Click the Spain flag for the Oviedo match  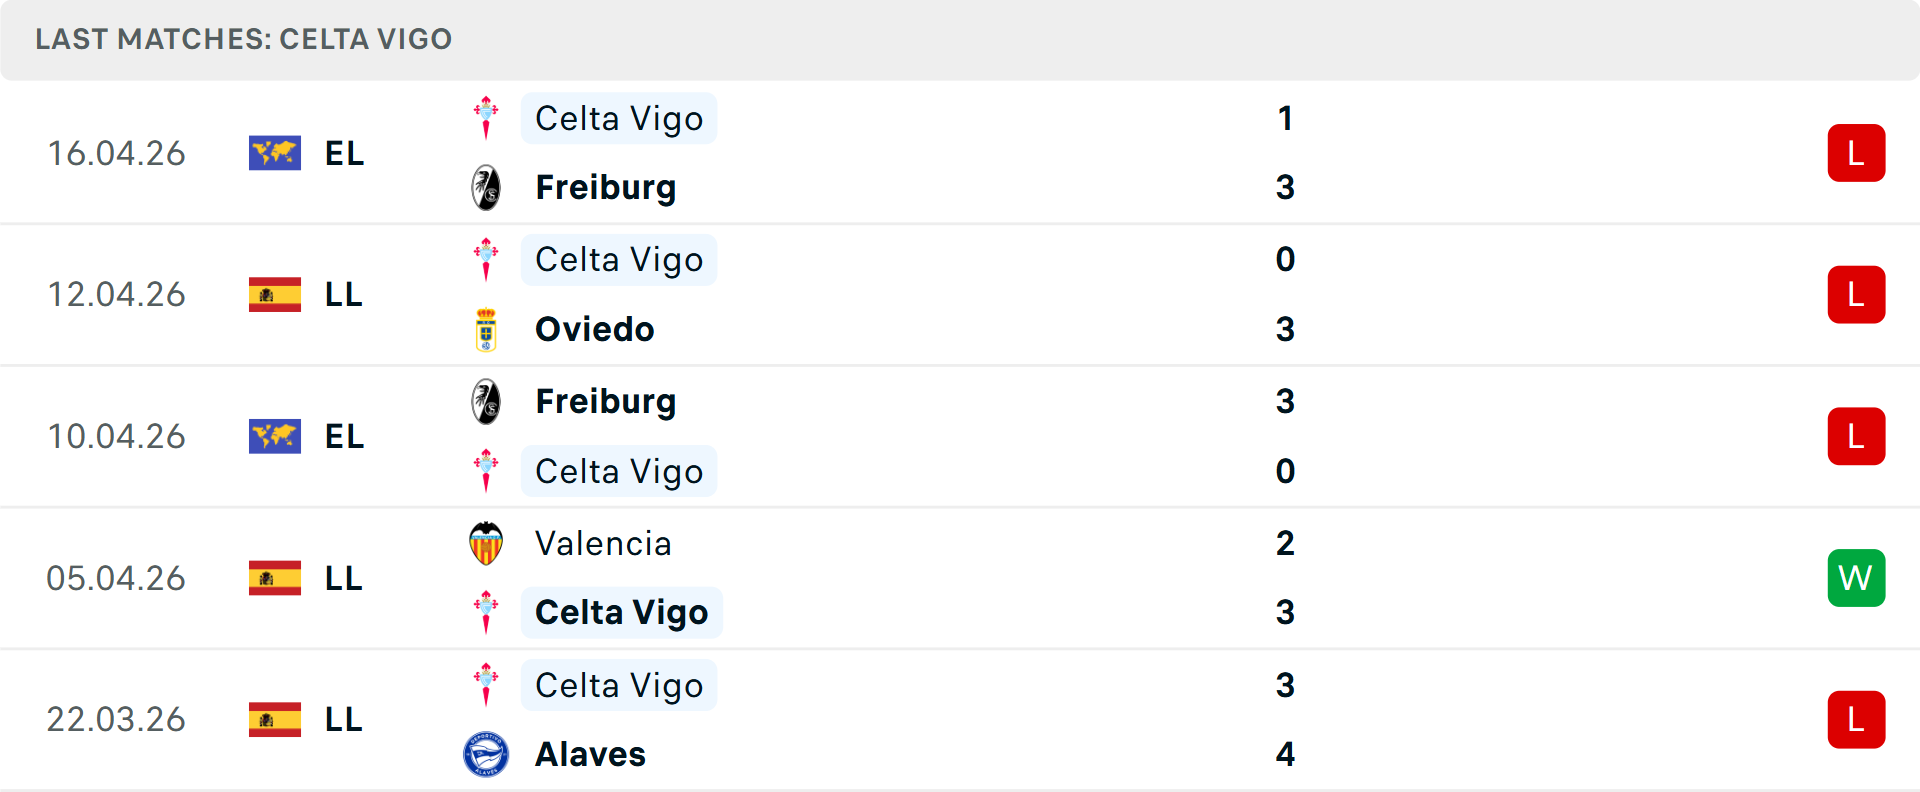click(274, 295)
